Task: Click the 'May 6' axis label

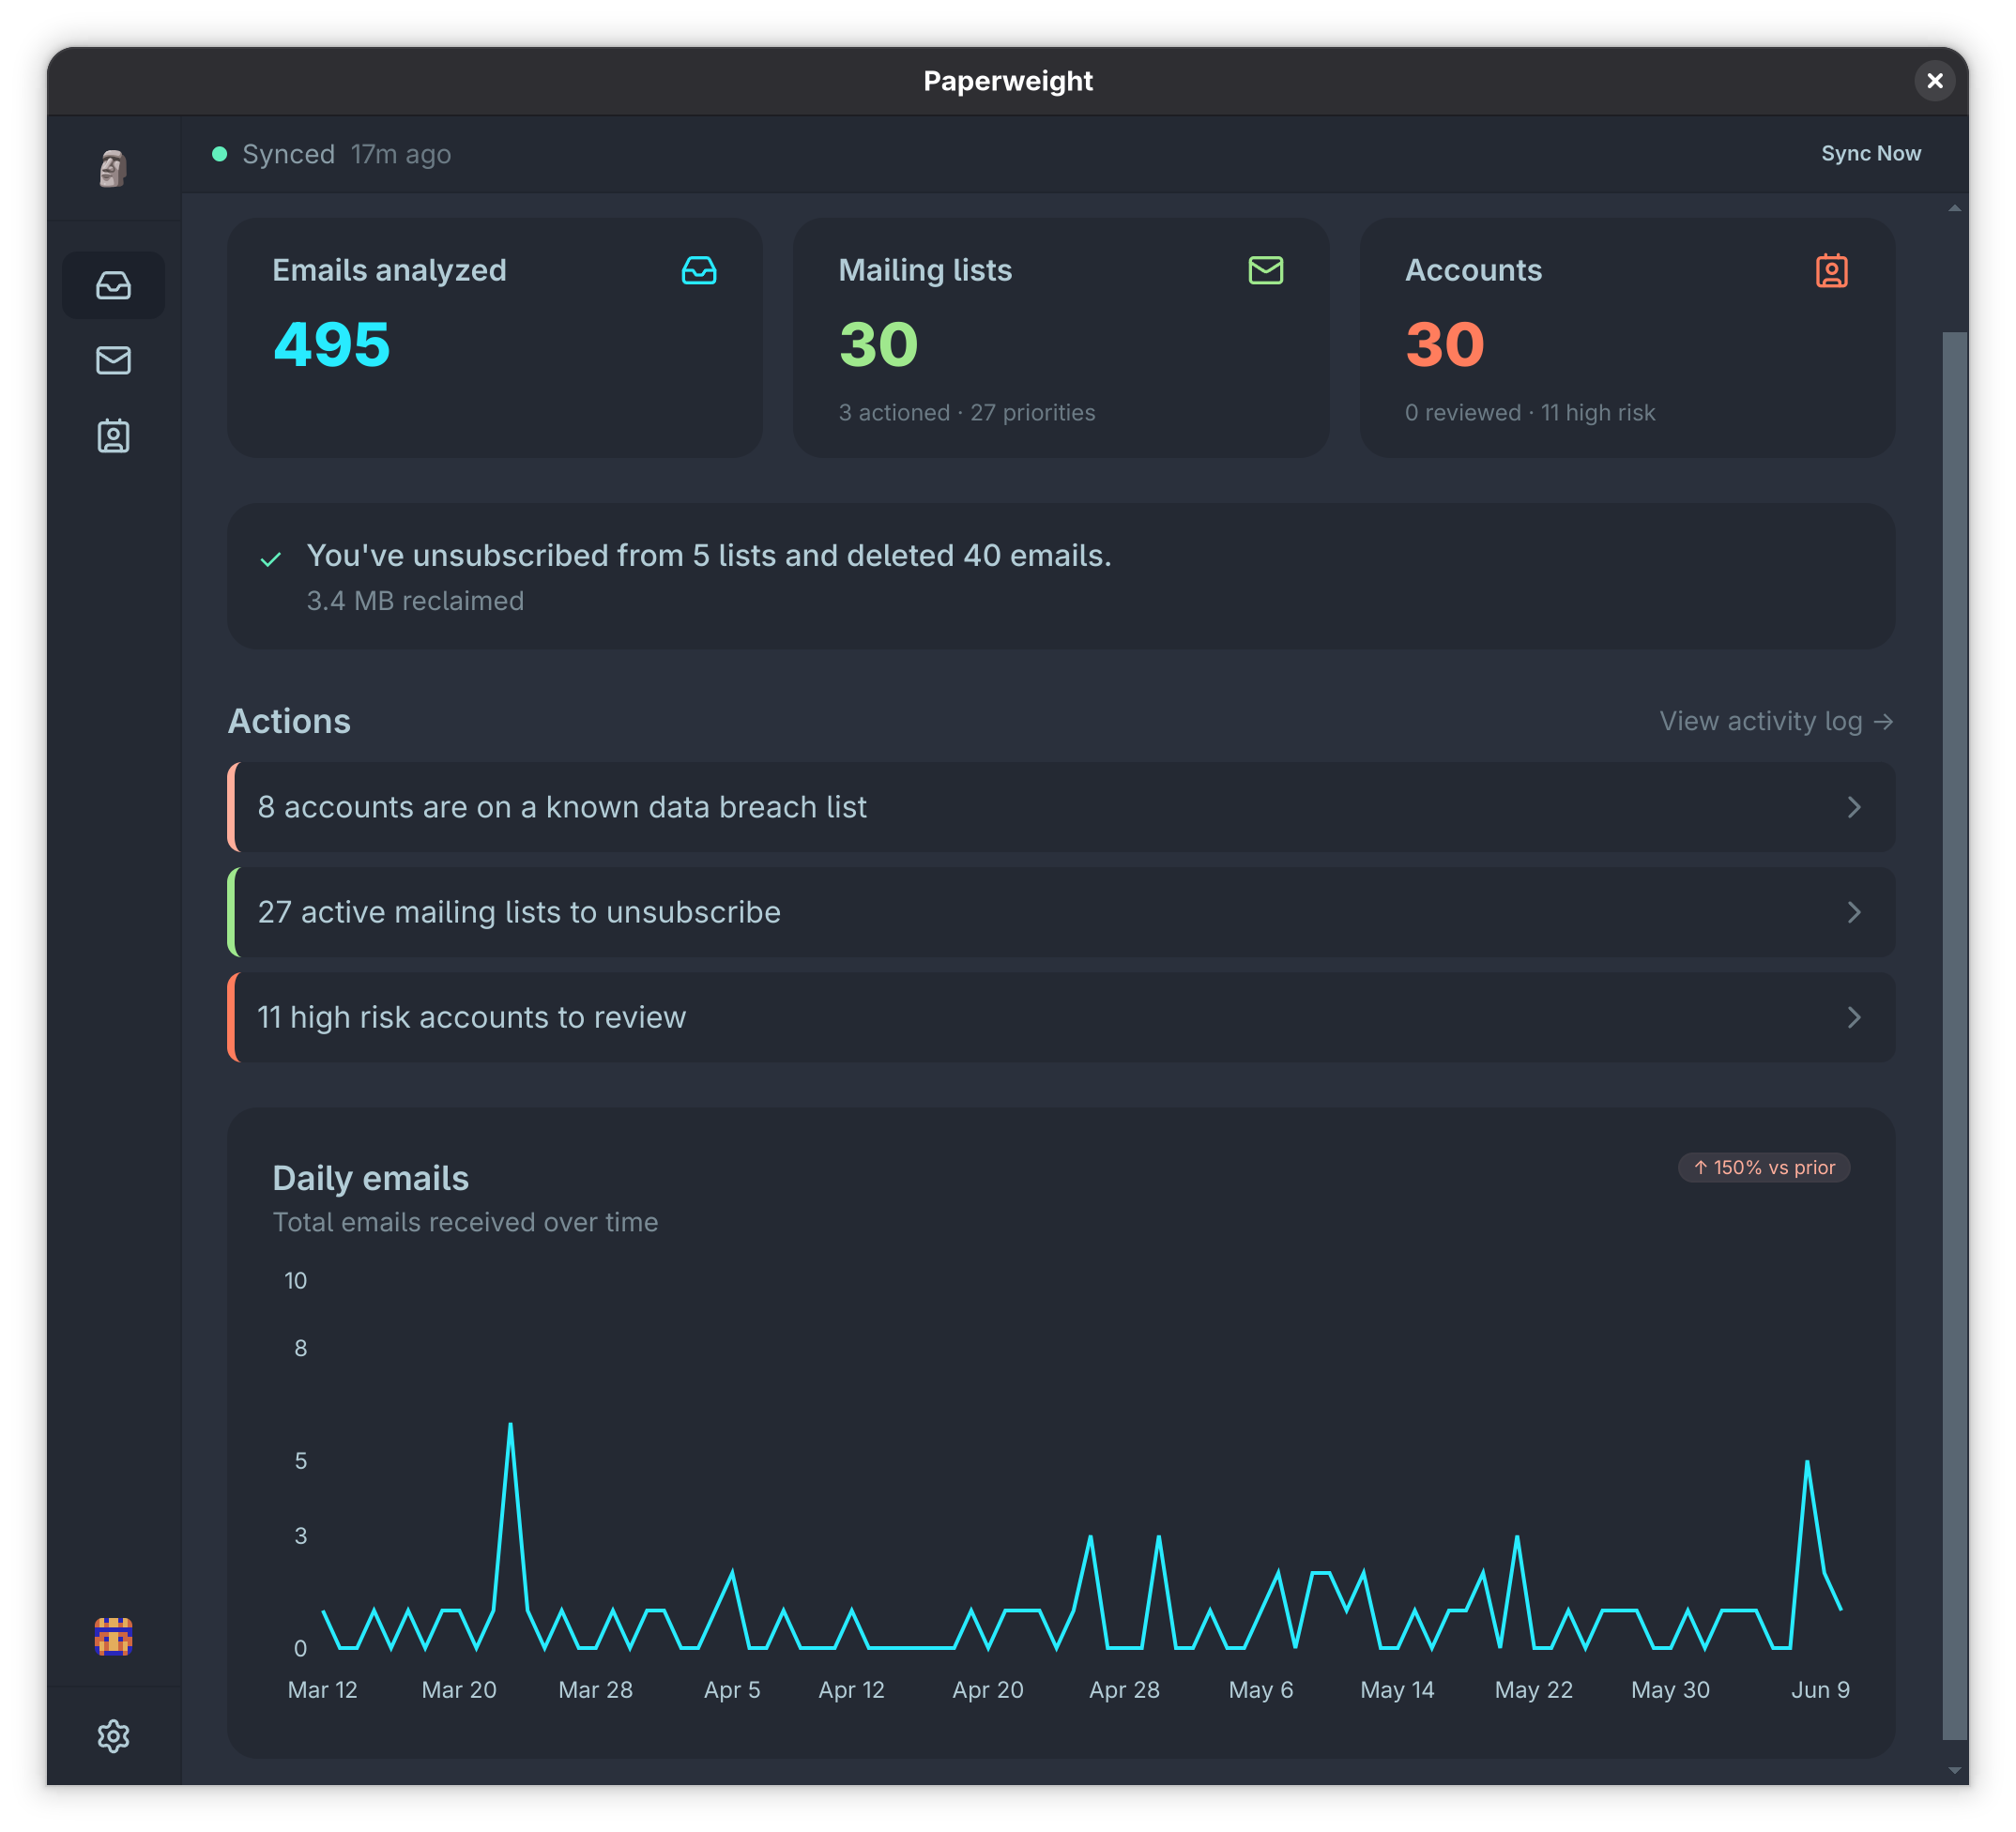Action: (x=1261, y=1689)
